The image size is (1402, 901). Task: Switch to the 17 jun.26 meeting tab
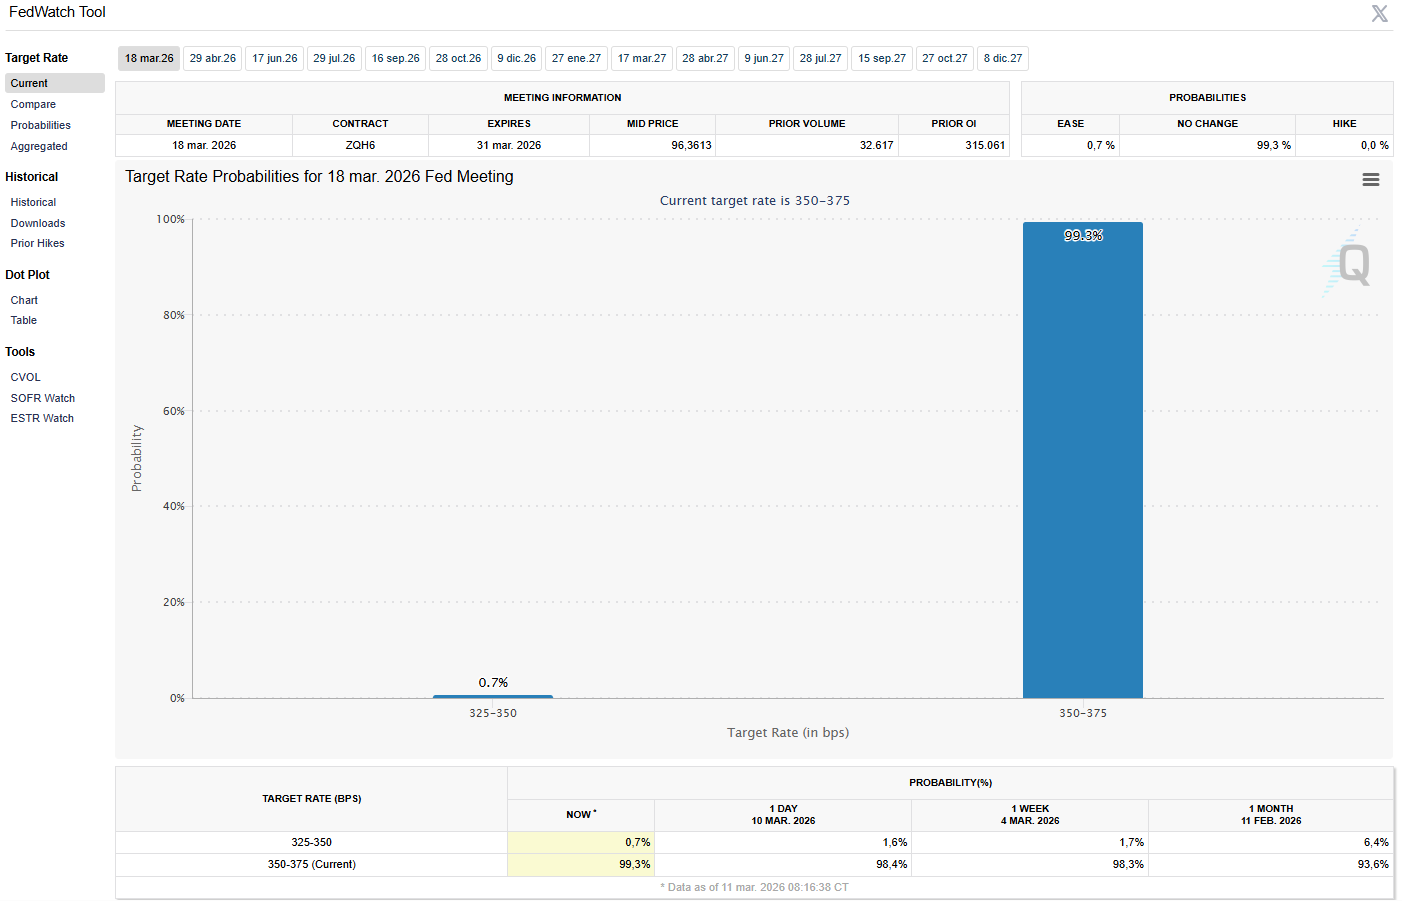coord(274,59)
